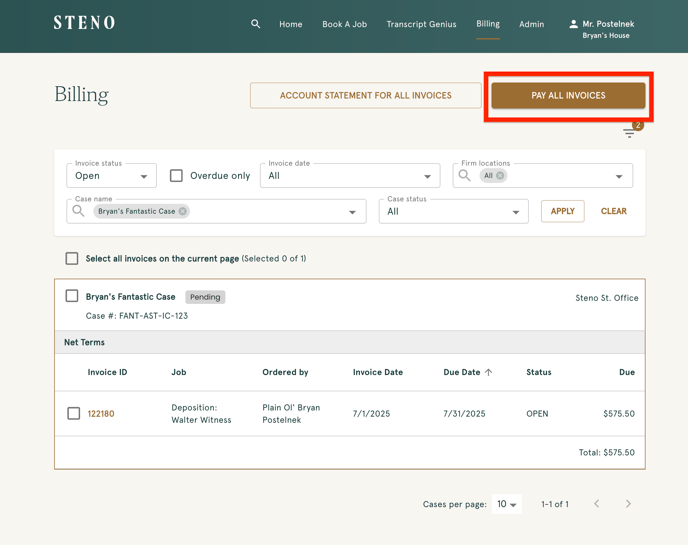Select the Billing nav item

[x=488, y=24]
